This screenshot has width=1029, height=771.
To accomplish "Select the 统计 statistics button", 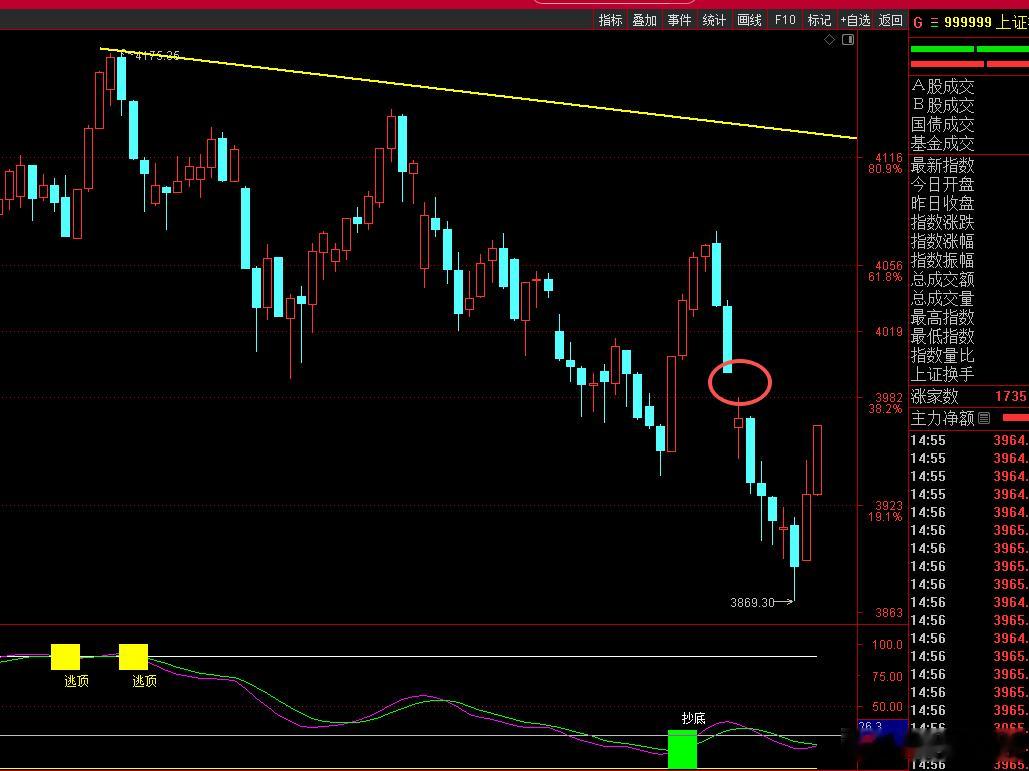I will (x=714, y=20).
